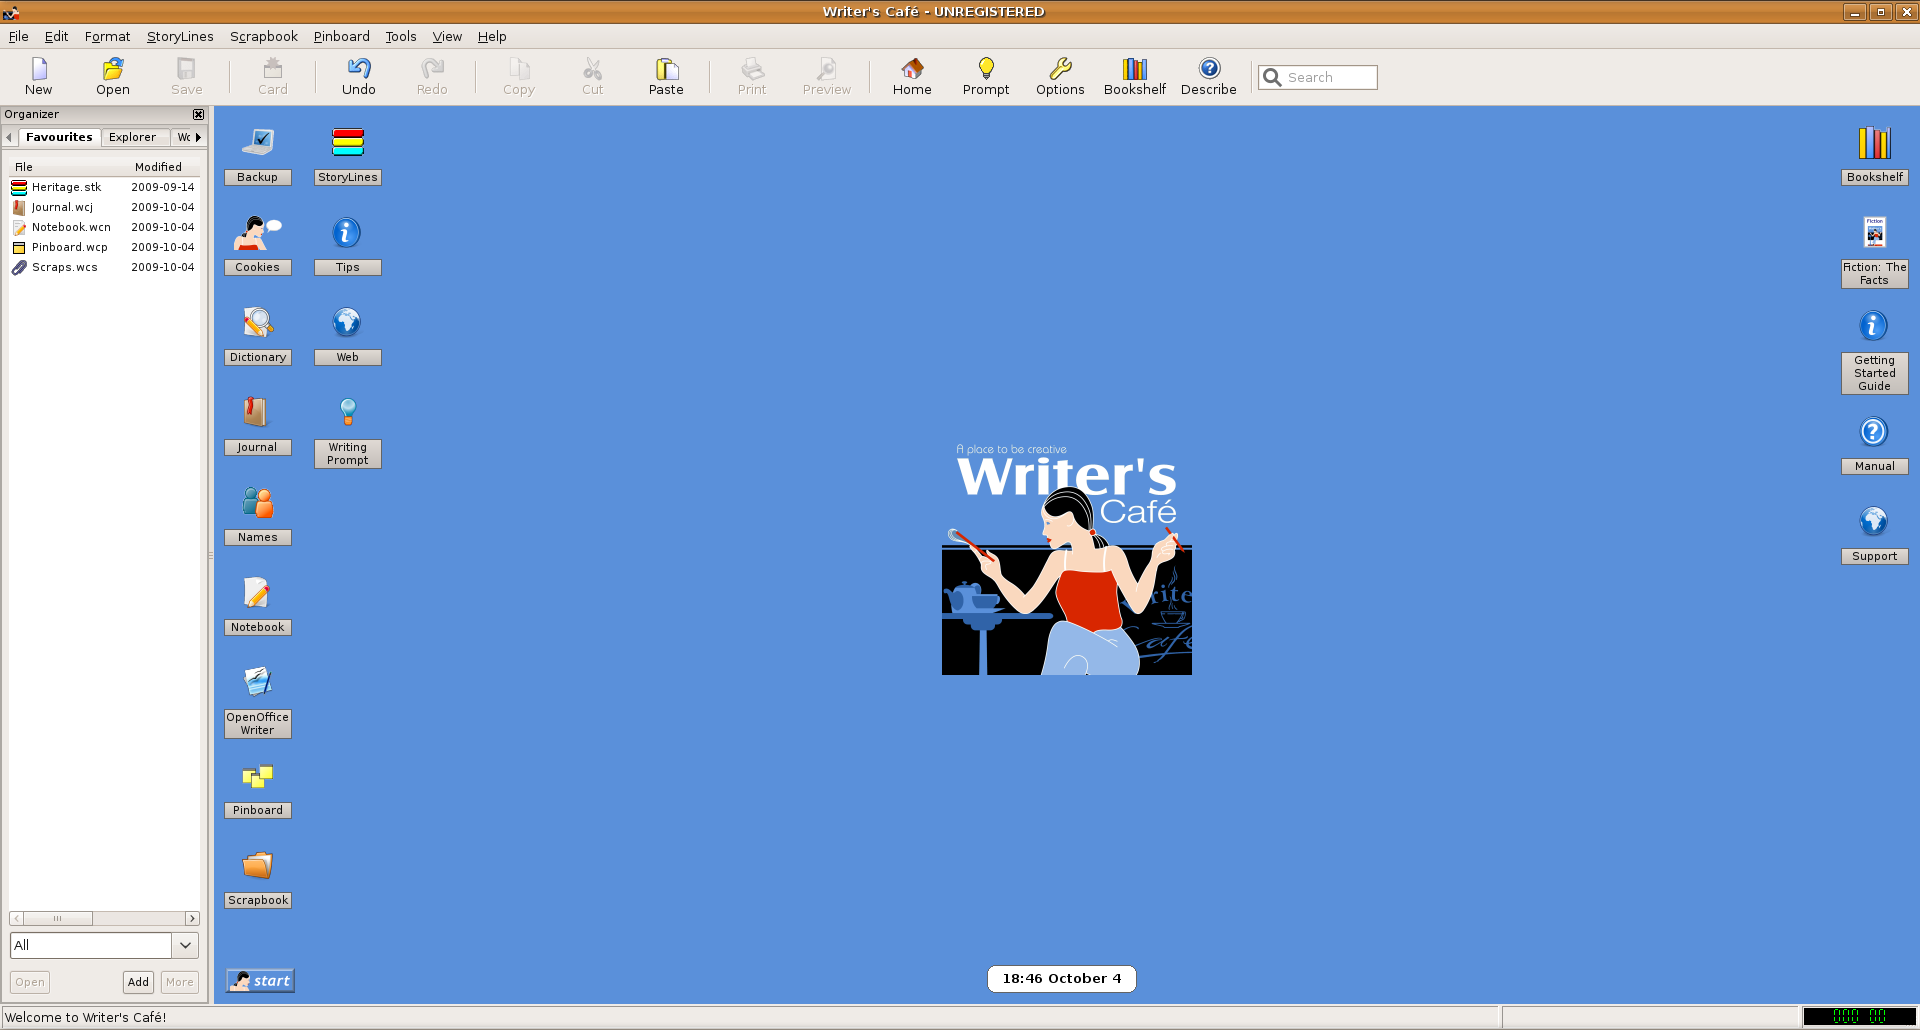Image resolution: width=1920 pixels, height=1030 pixels.
Task: Open the StoryLines menu
Action: [x=180, y=36]
